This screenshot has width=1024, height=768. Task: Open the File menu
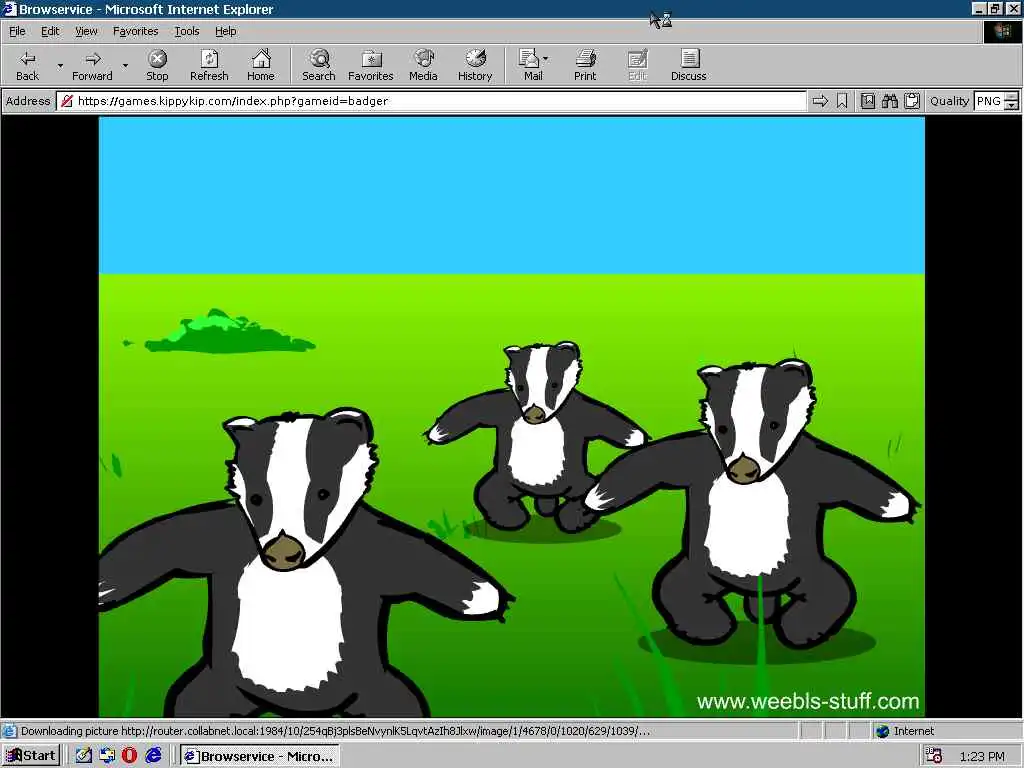pyautogui.click(x=17, y=31)
